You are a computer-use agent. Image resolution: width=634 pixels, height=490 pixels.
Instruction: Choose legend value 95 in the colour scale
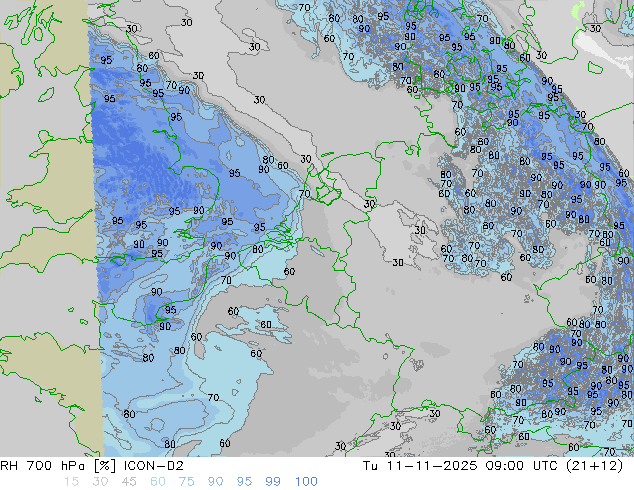[x=244, y=482]
